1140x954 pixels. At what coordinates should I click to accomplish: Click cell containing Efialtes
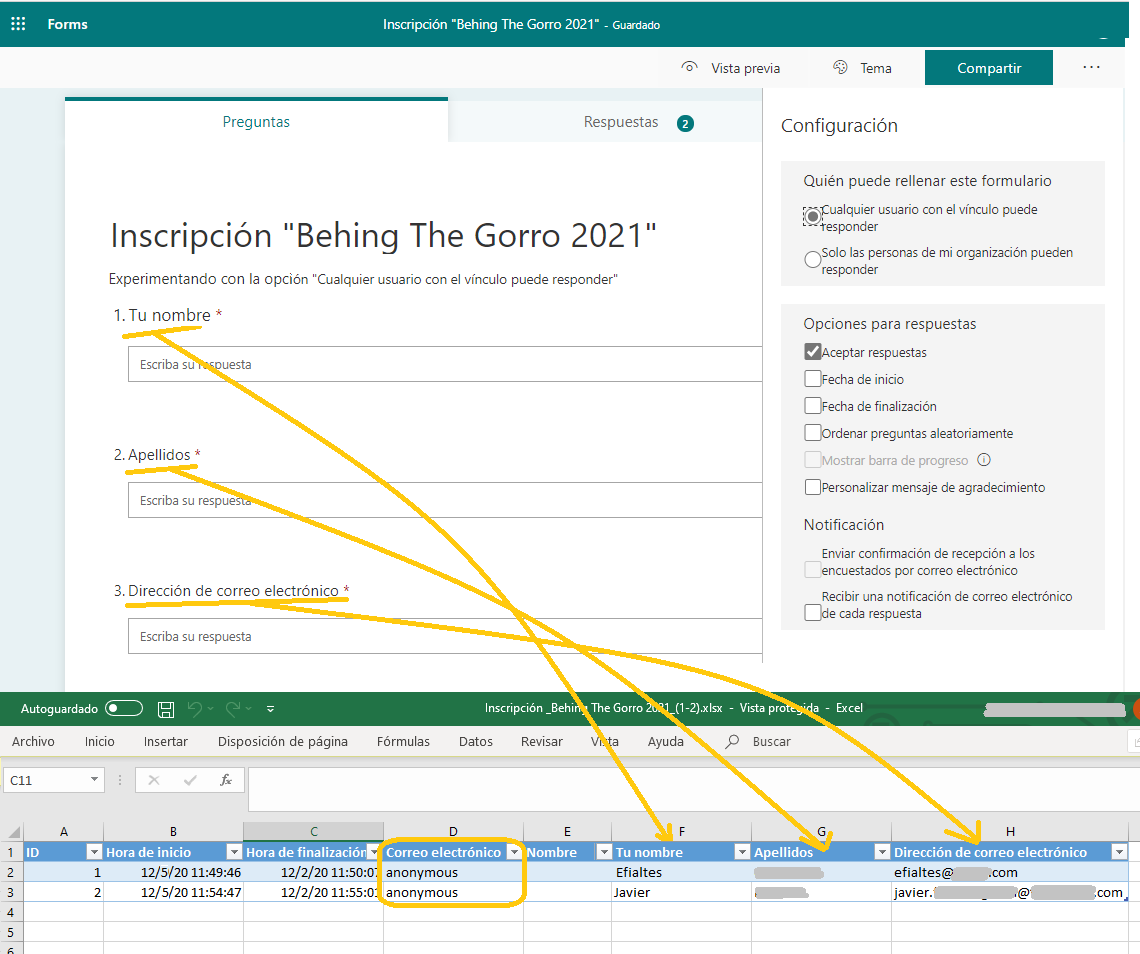pos(681,872)
